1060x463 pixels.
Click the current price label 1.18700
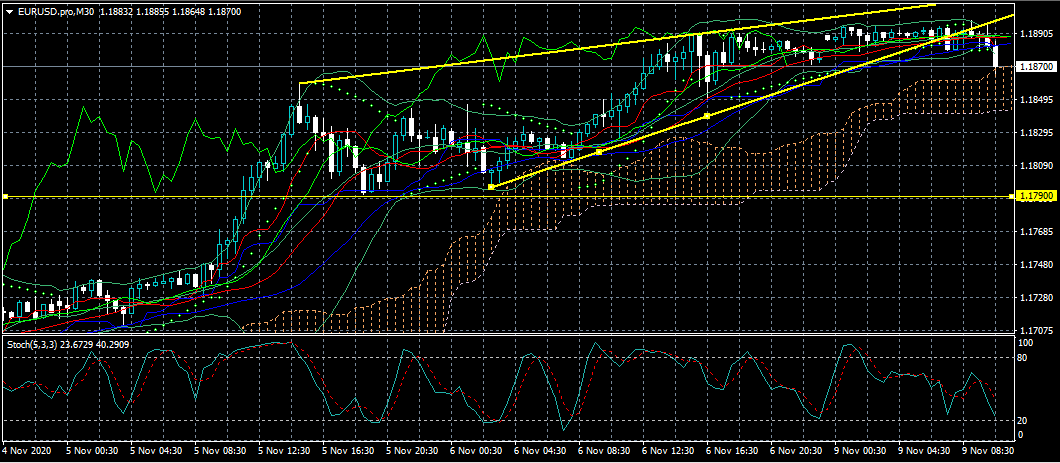[x=1036, y=67]
